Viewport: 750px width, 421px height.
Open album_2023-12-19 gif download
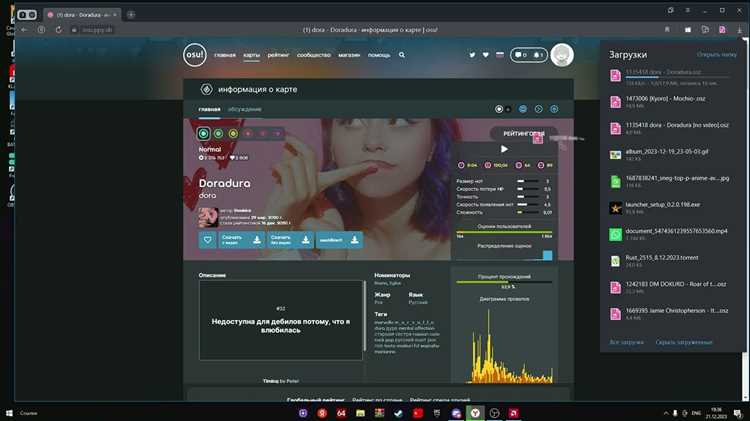[x=671, y=155]
